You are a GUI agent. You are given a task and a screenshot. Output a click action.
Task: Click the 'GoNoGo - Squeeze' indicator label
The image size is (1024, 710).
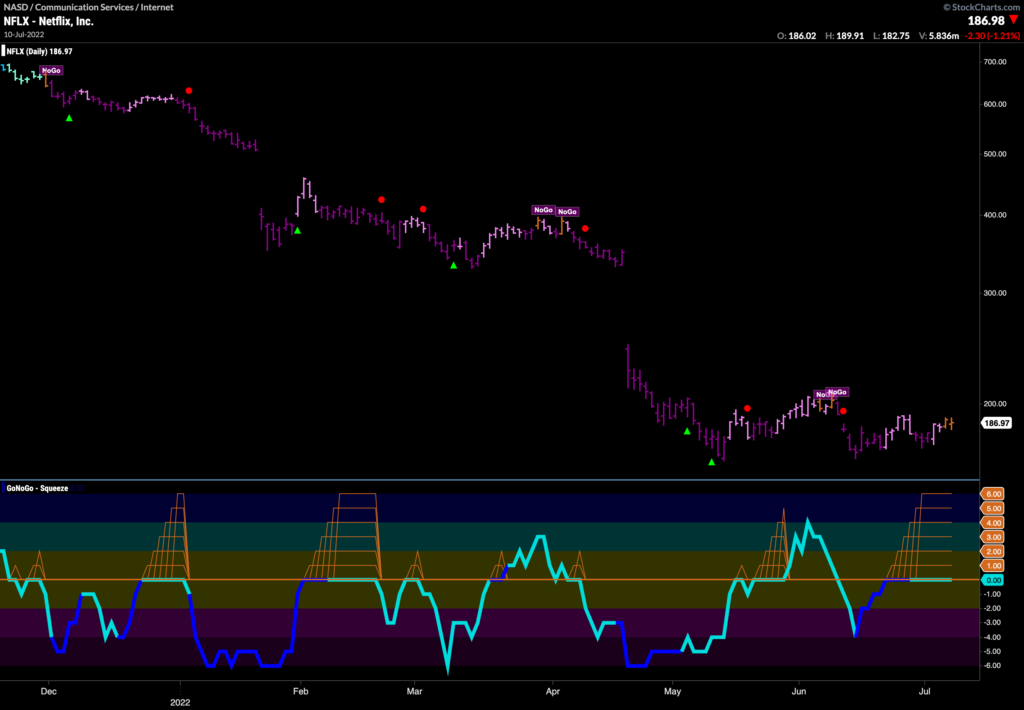pos(37,488)
